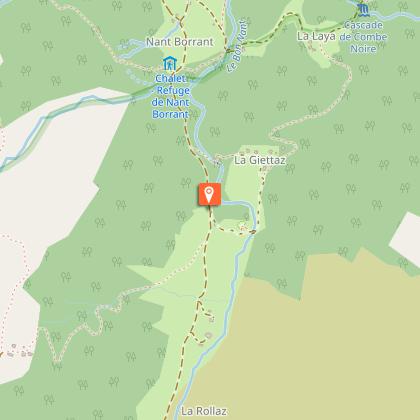
Task: Click the trail junction below the orange marker
Action: point(211,222)
